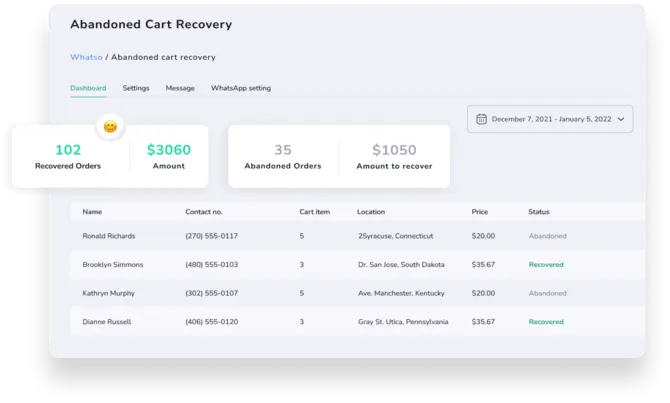This screenshot has height=403, width=670.
Task: Click the Name column header
Action: click(92, 212)
